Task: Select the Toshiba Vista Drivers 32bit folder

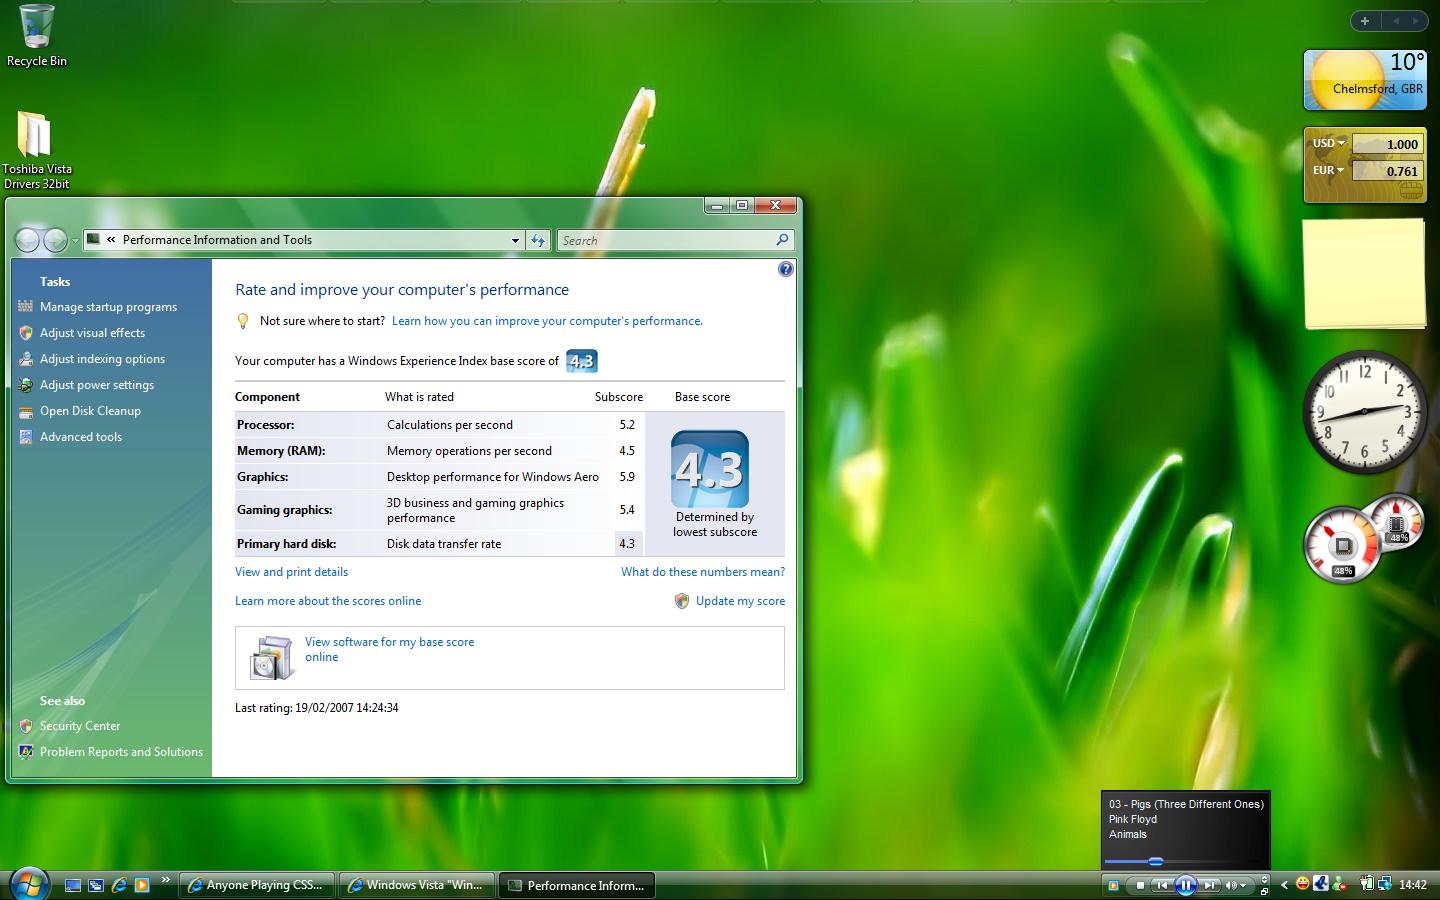Action: point(36,150)
